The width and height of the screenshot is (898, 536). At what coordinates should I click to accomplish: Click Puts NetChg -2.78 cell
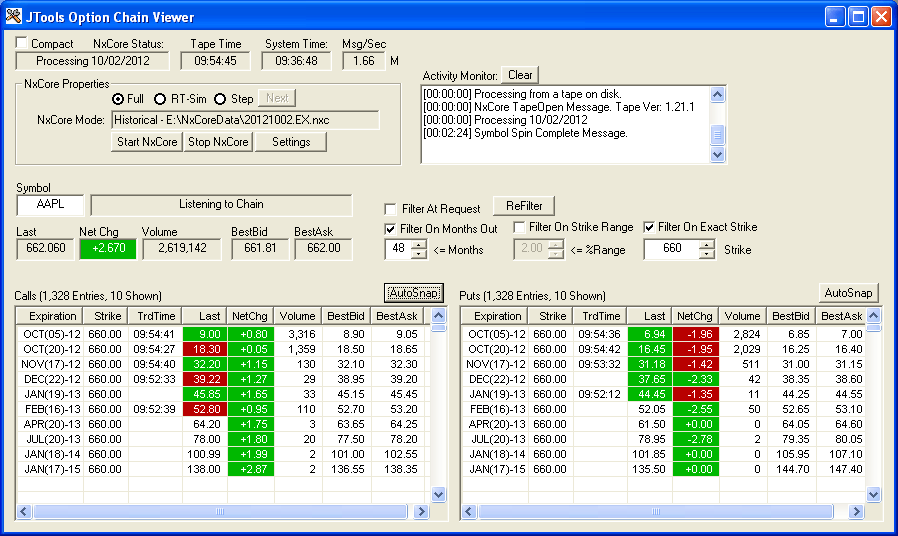point(695,439)
